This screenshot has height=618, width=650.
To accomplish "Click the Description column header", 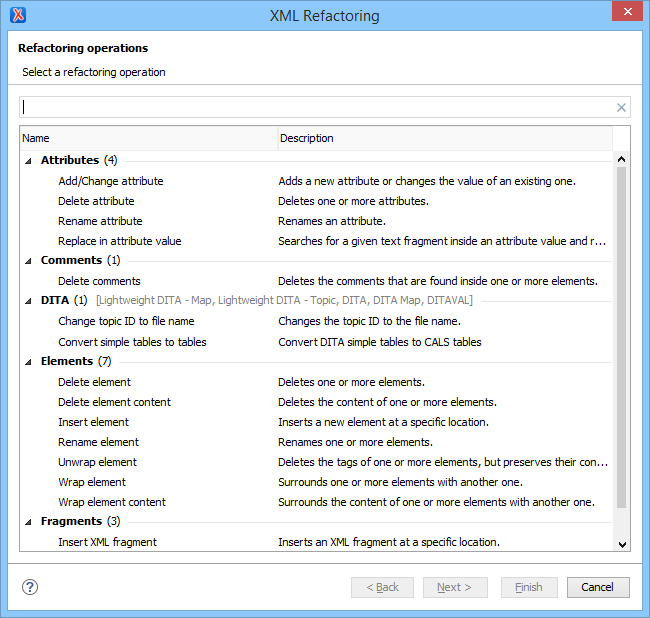I will [x=444, y=138].
